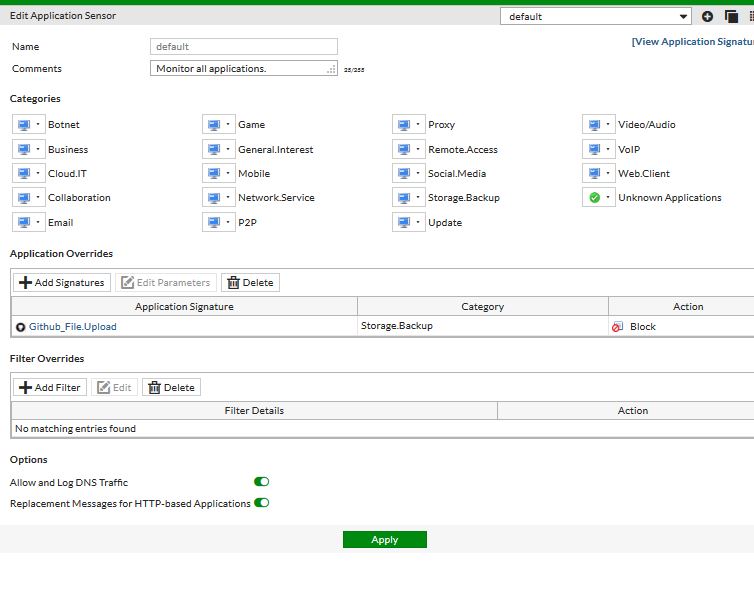754x593 pixels.
Task: Expand the P2P category action dropdown arrow
Action: click(229, 223)
